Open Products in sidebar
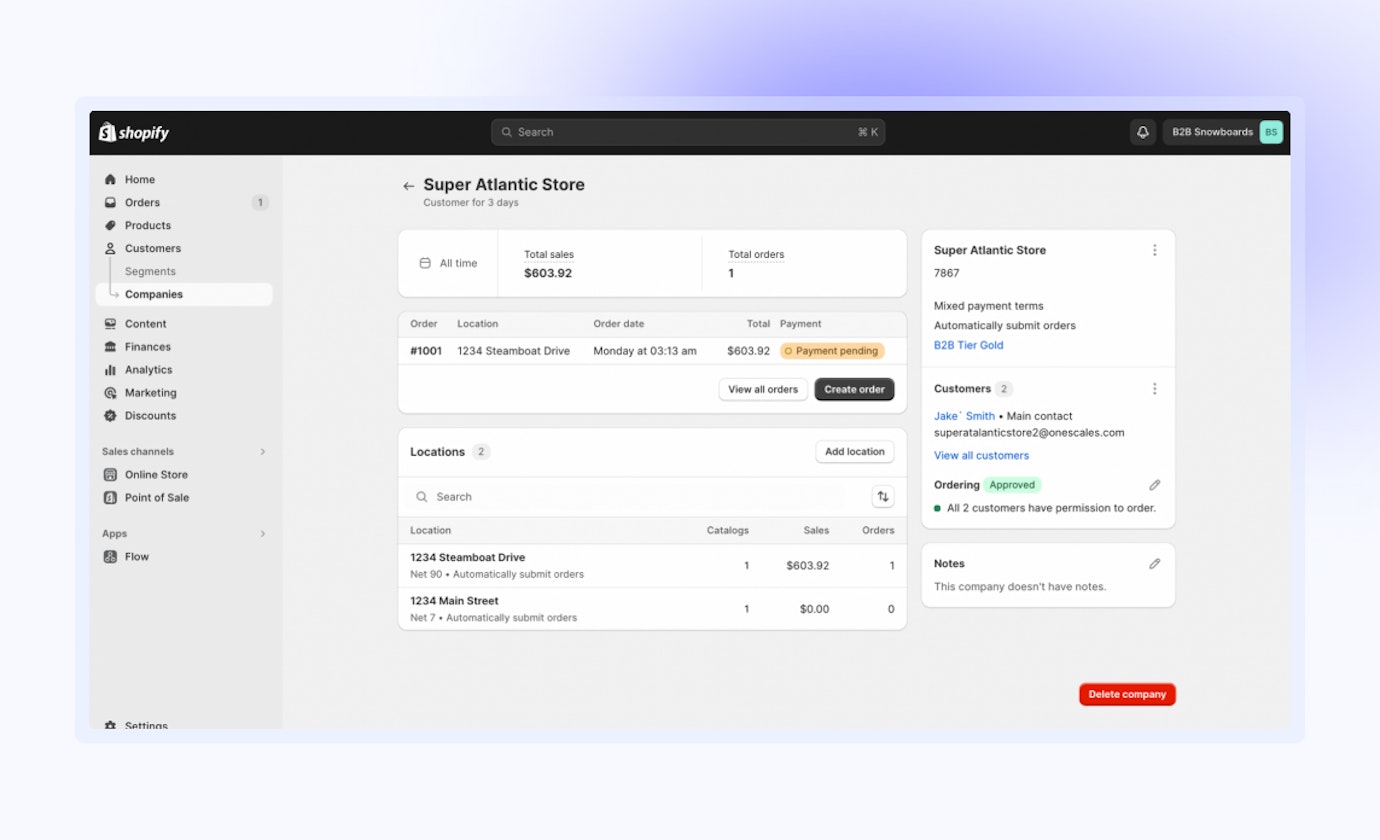This screenshot has height=840, width=1380. [x=148, y=226]
